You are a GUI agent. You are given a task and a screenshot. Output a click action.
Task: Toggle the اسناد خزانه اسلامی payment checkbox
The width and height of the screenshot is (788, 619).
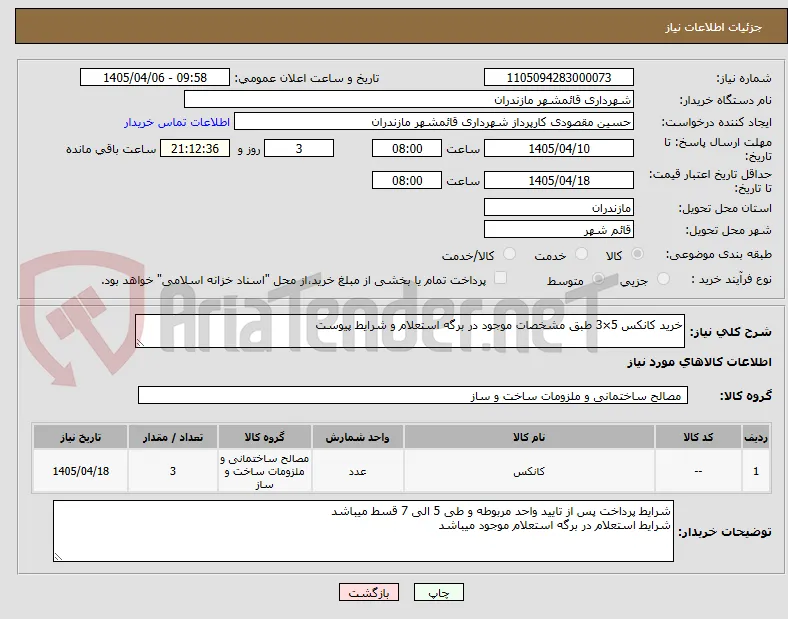(501, 278)
